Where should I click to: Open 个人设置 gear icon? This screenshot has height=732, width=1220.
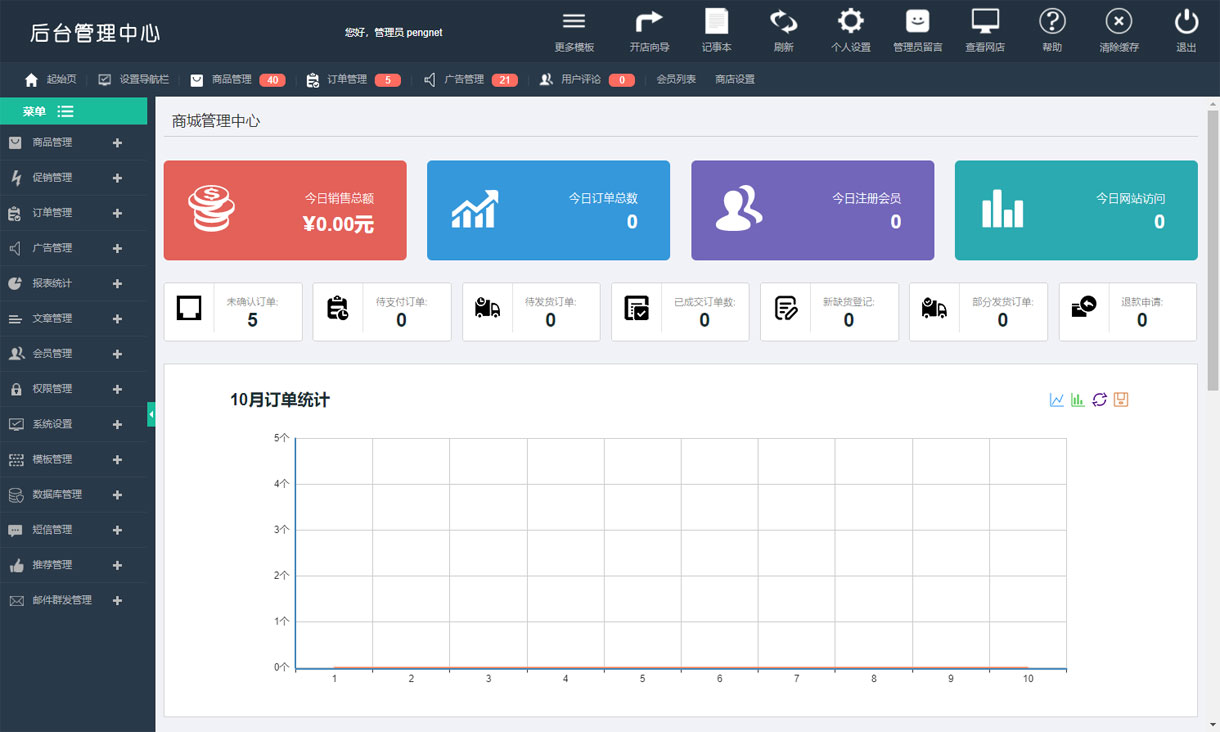pos(851,21)
